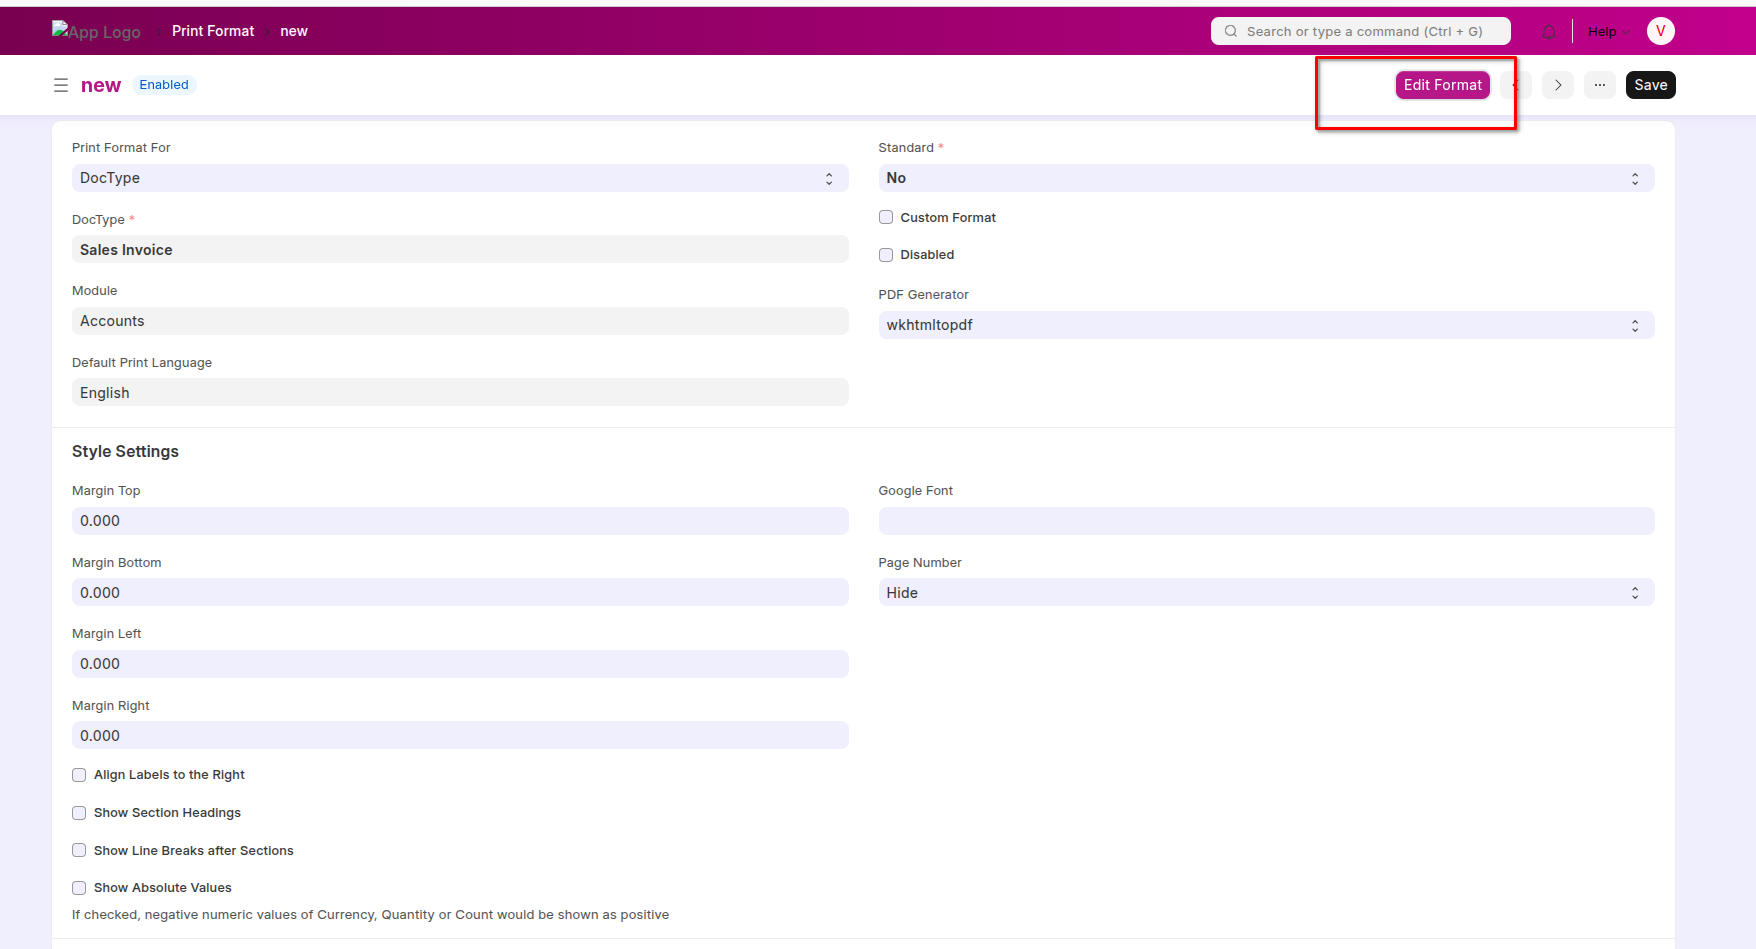
Task: Open the PDF Generator dropdown
Action: tap(1265, 325)
